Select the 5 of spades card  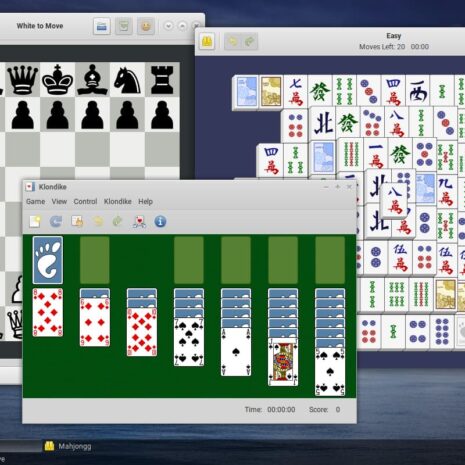pos(330,372)
